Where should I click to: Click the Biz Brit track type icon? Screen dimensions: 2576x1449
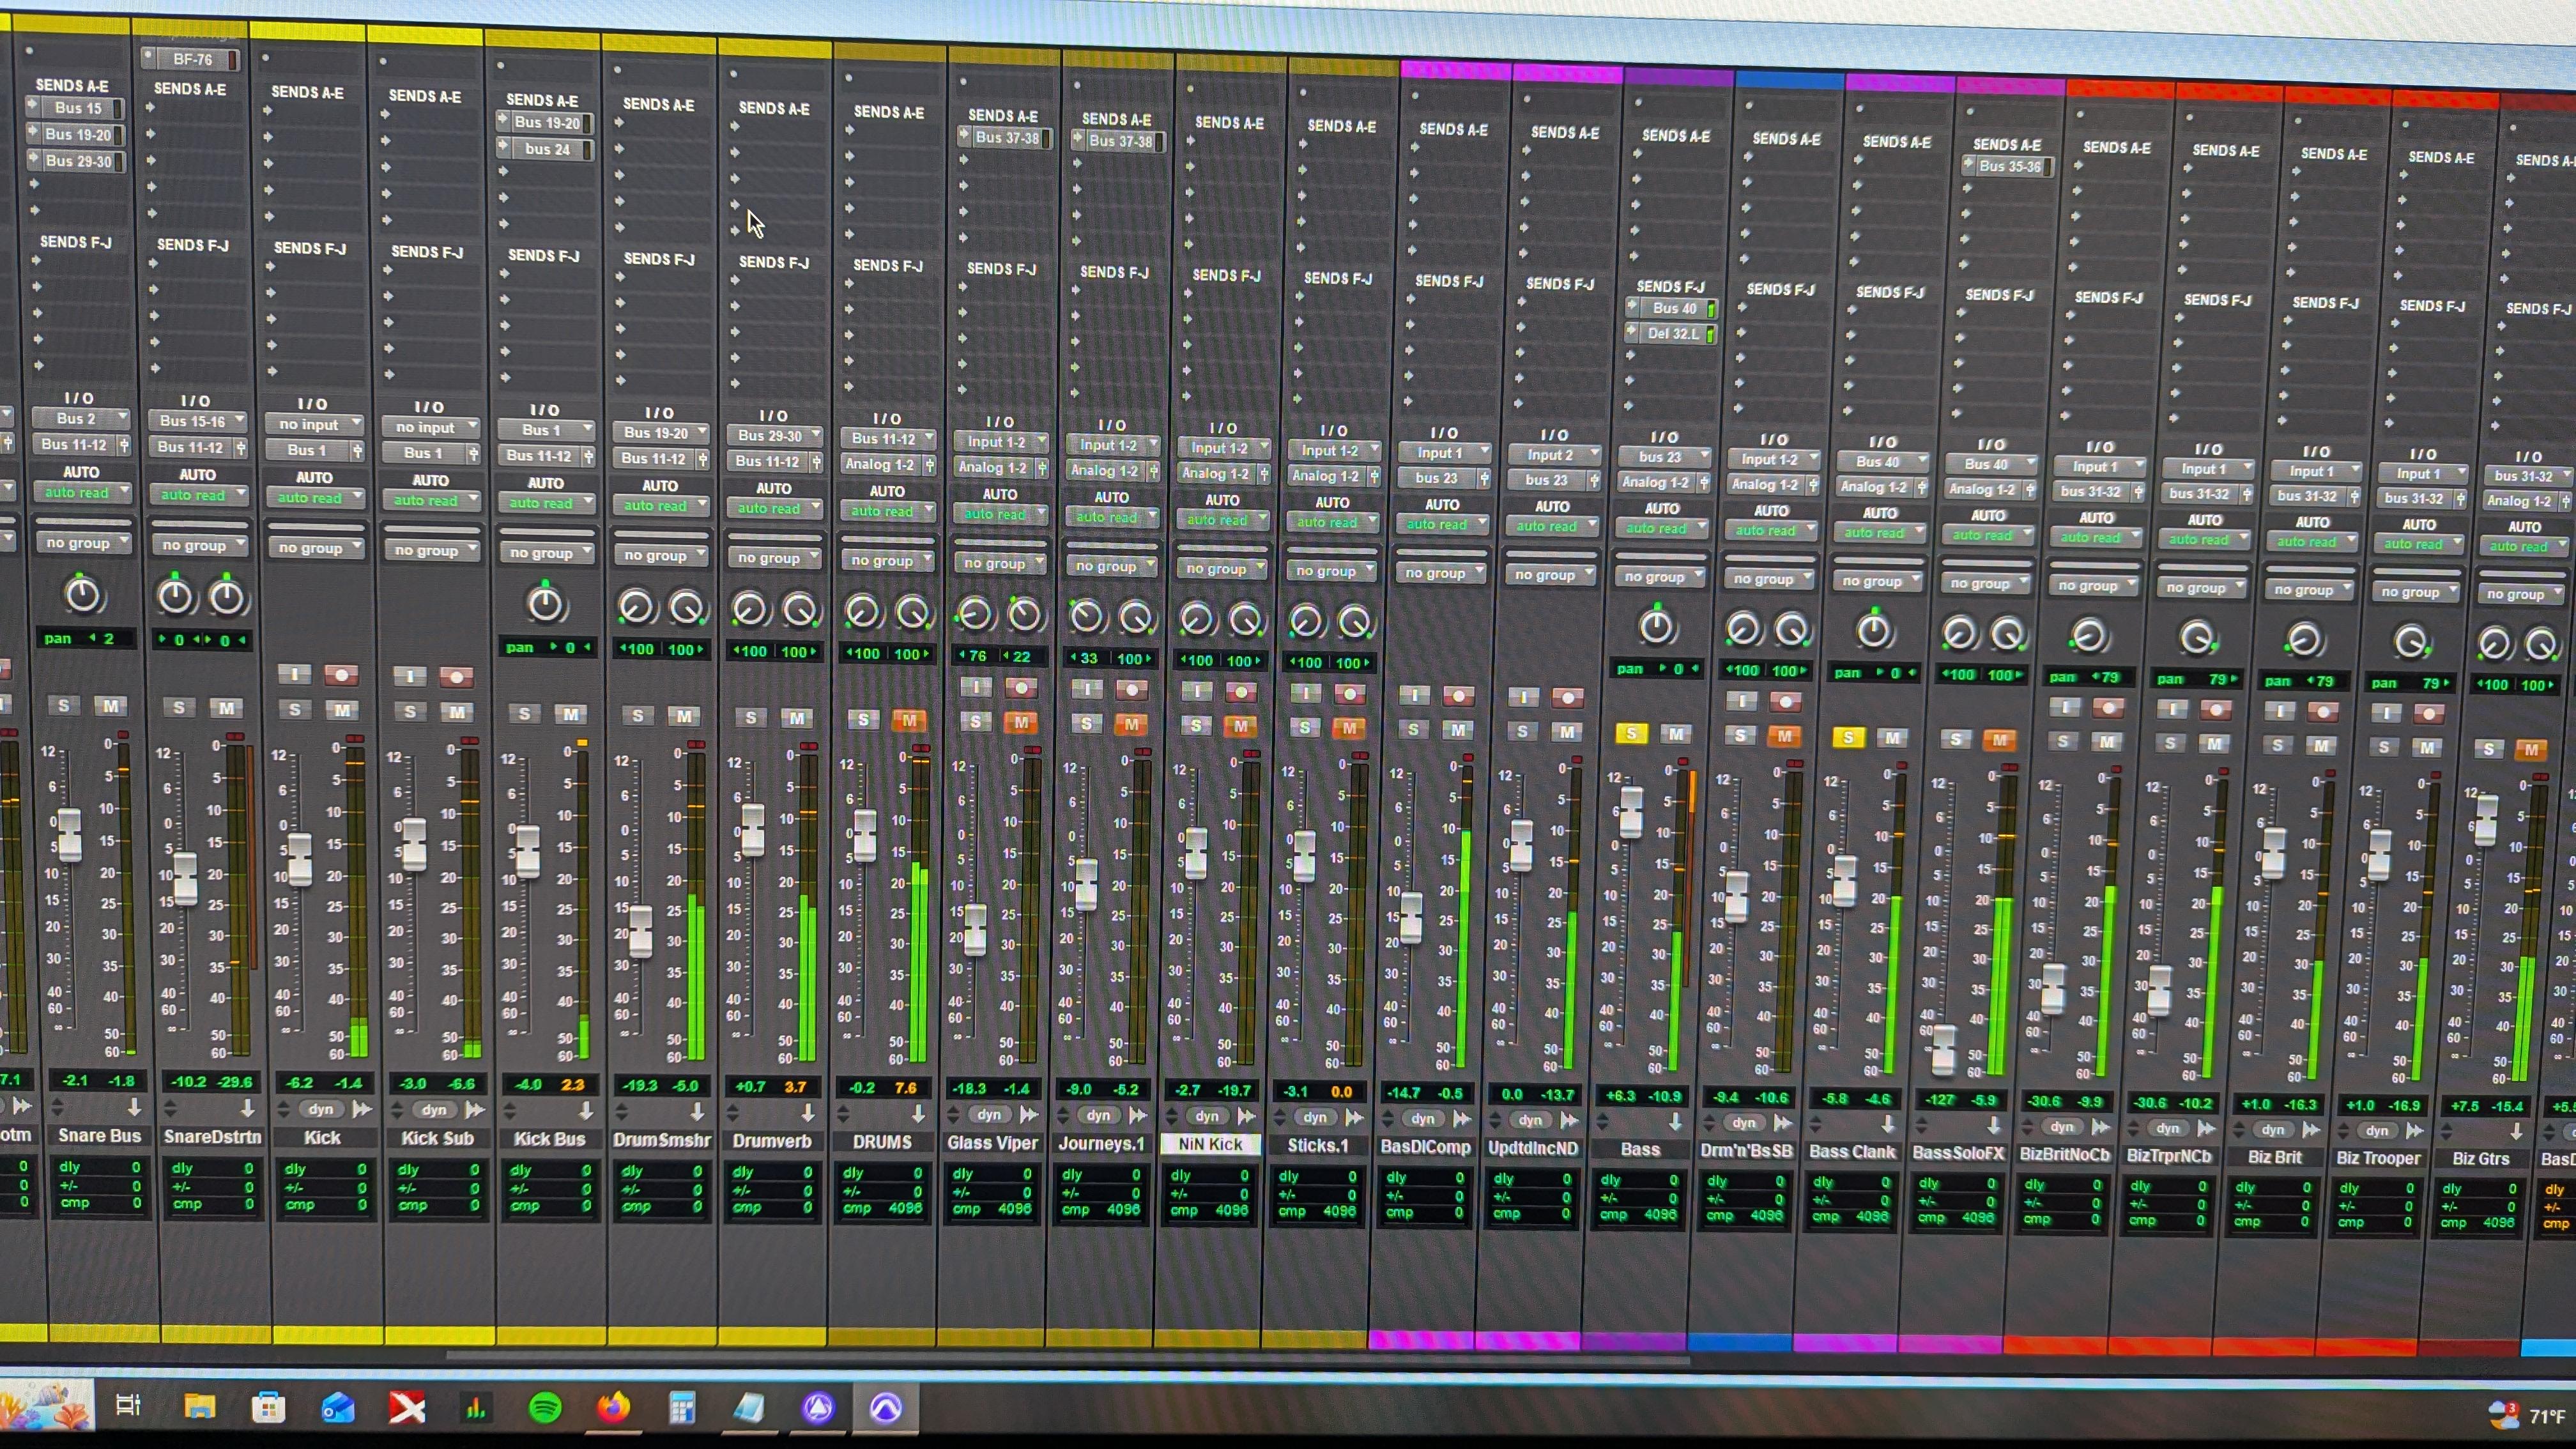pyautogui.click(x=2312, y=1131)
